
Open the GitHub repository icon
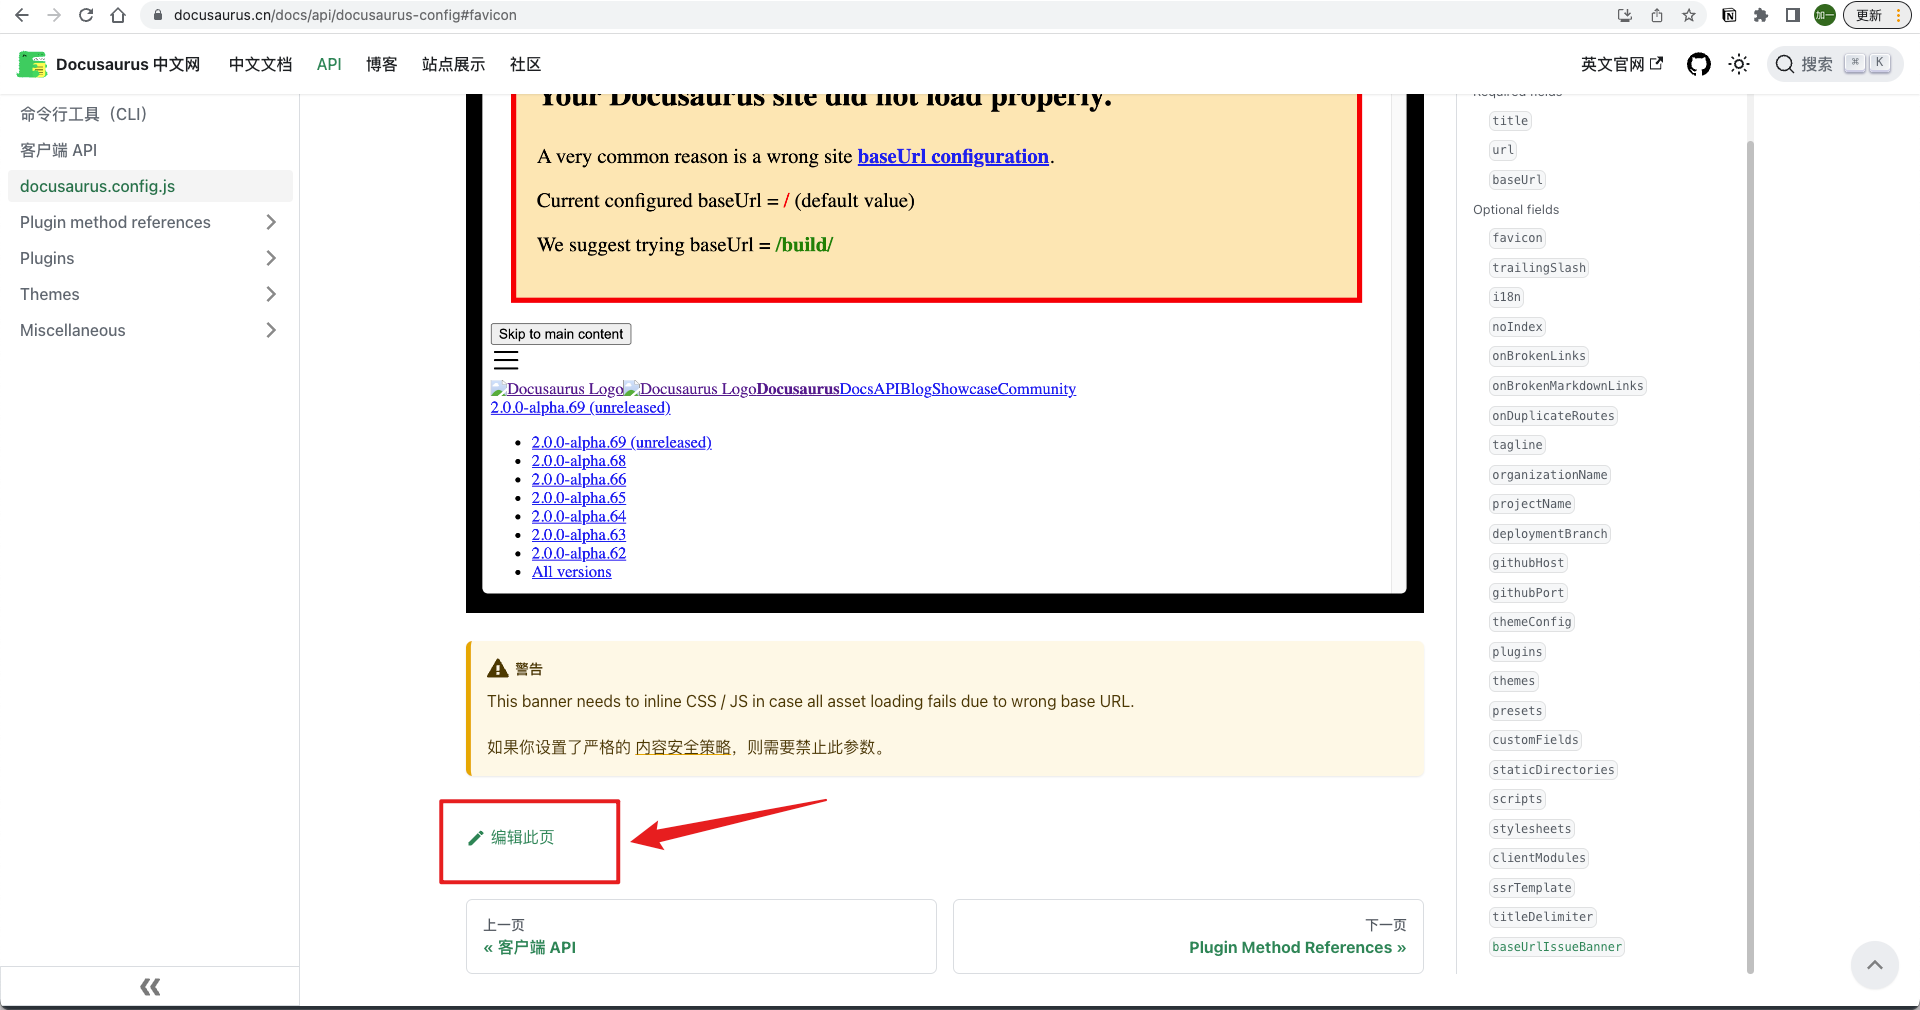coord(1698,64)
